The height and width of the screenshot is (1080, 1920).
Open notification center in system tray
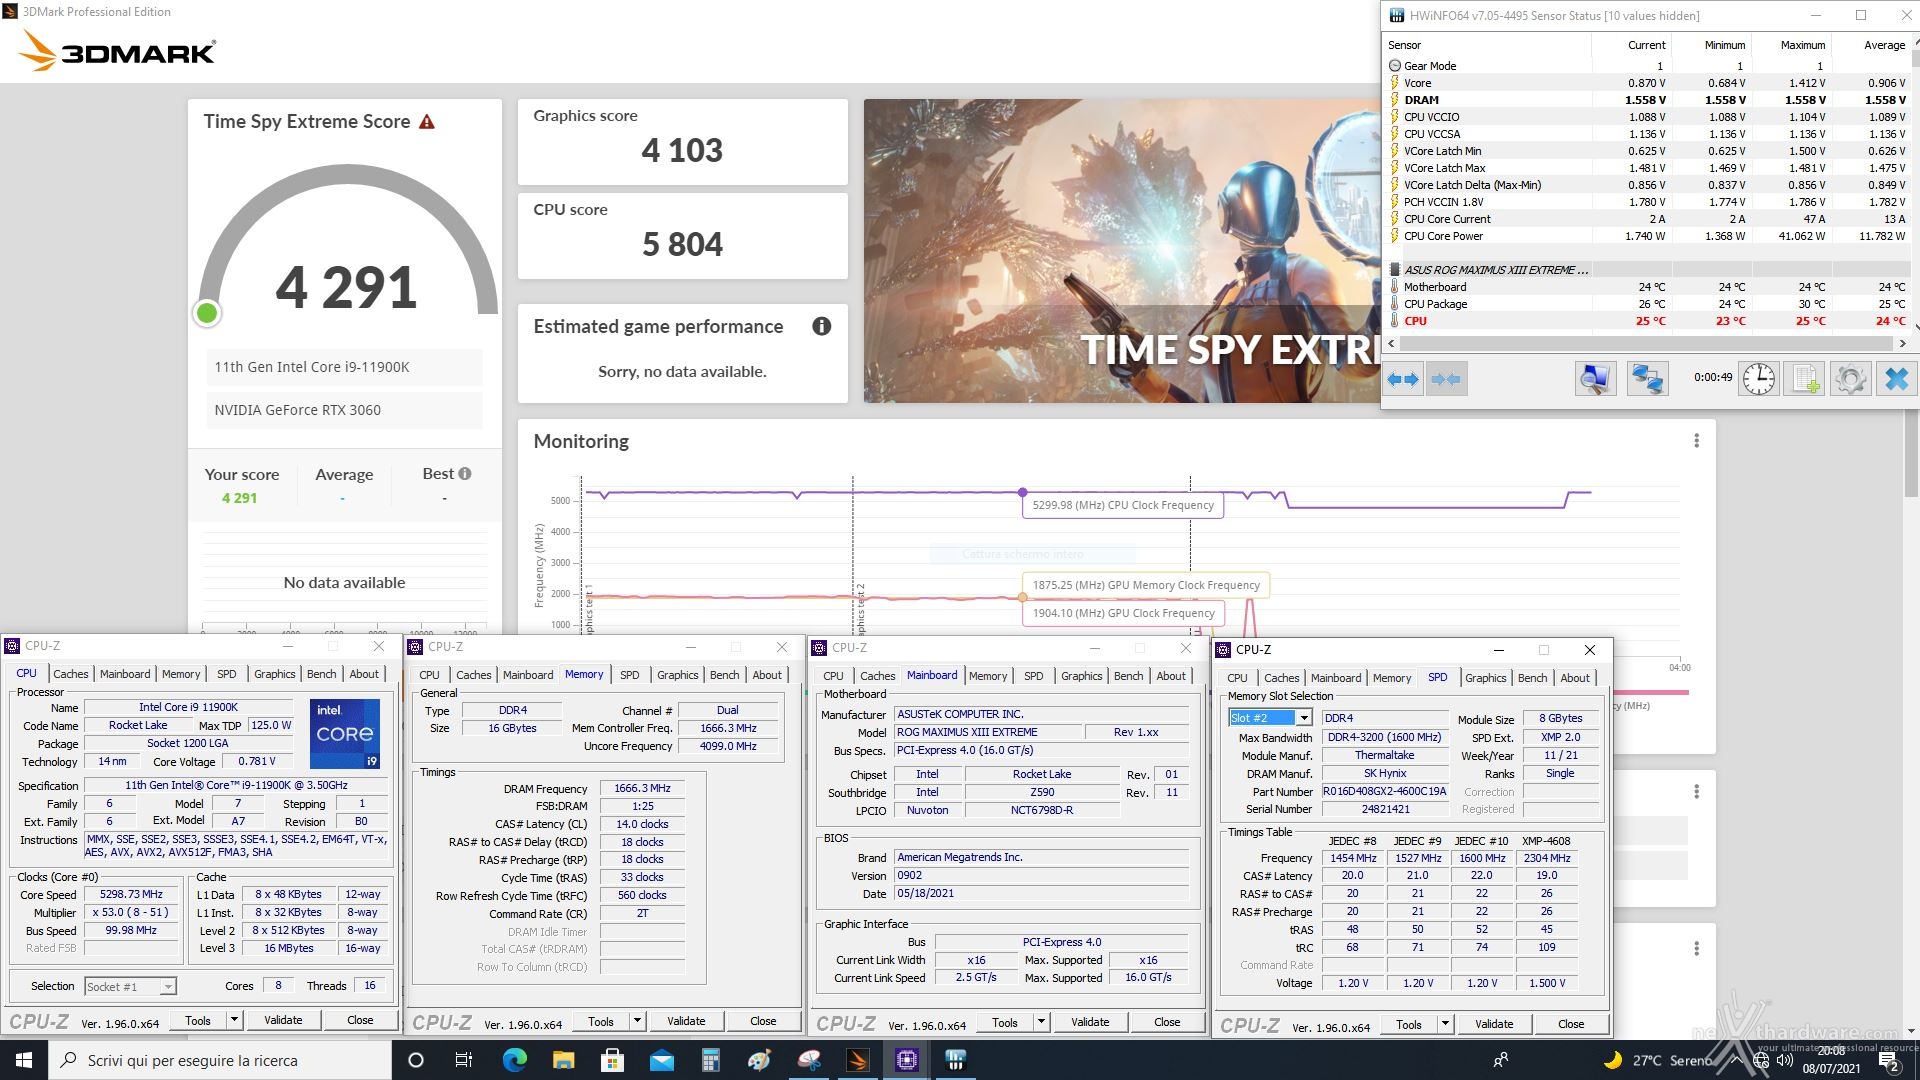point(1888,1060)
